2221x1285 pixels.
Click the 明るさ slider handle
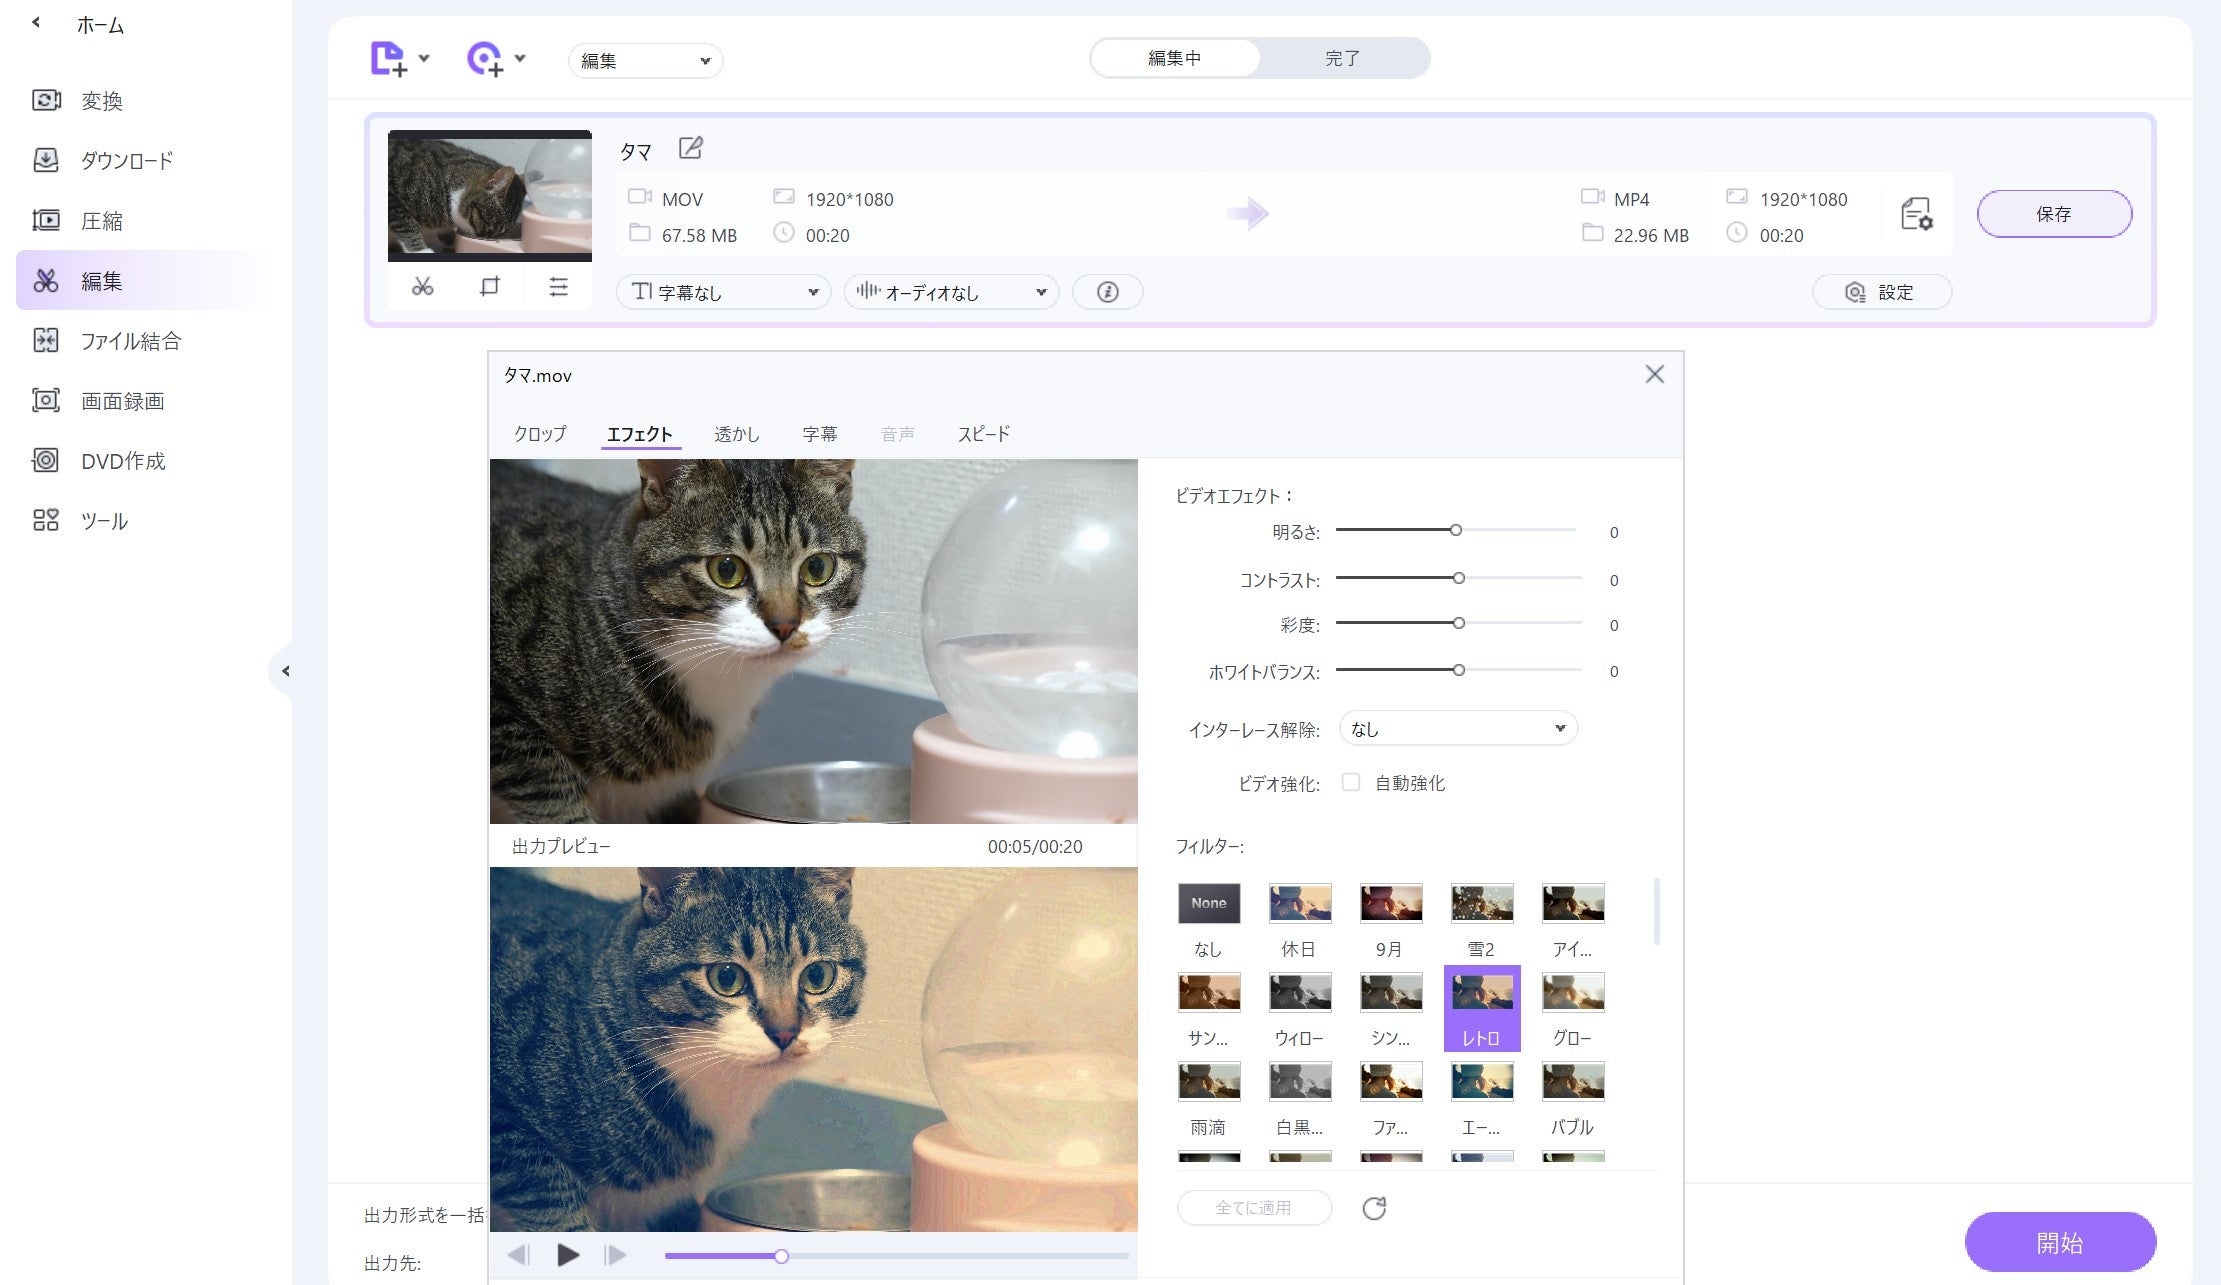point(1456,531)
